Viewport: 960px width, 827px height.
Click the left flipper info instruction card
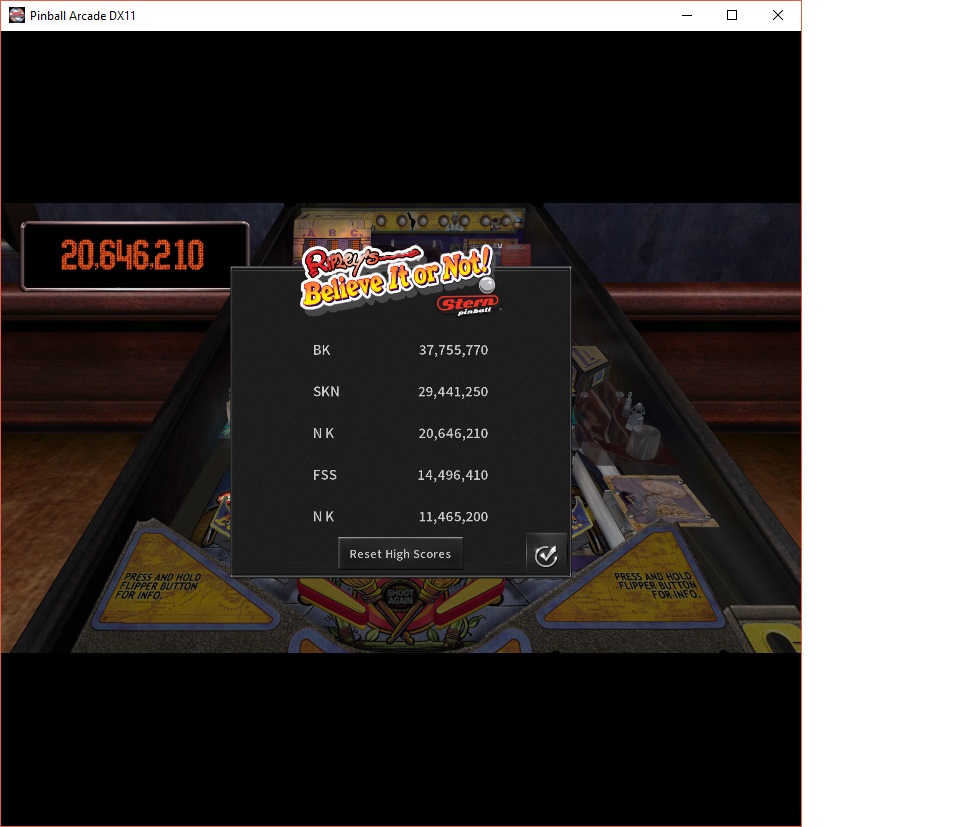point(162,585)
